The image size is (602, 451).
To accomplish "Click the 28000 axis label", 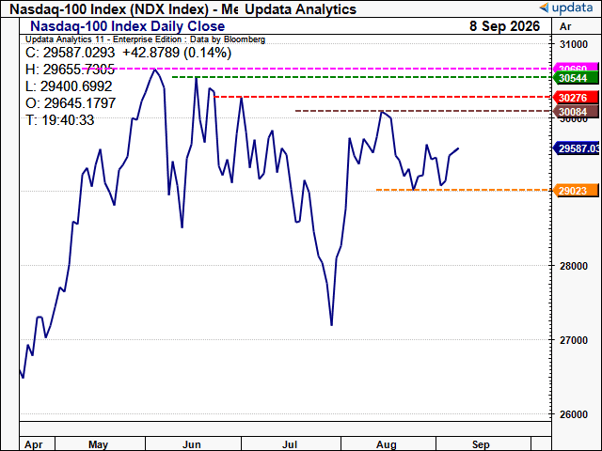I will [x=574, y=266].
